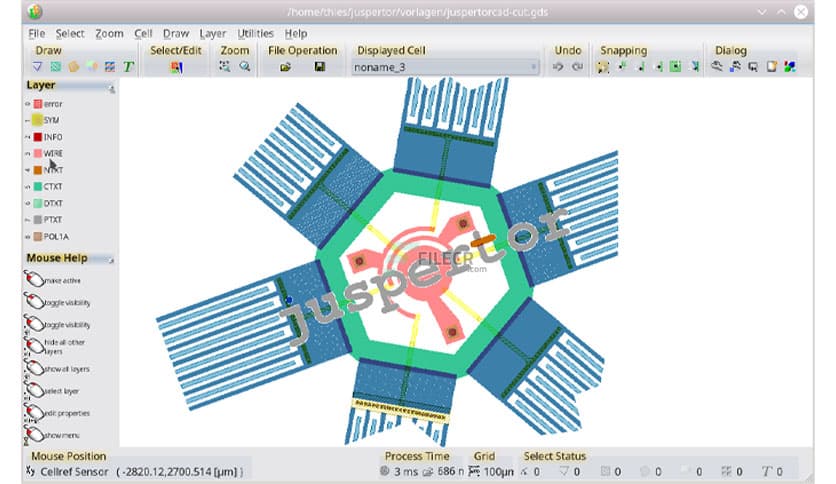
Task: Open the Displayed Cell noname_3 dropdown
Action: click(x=445, y=67)
